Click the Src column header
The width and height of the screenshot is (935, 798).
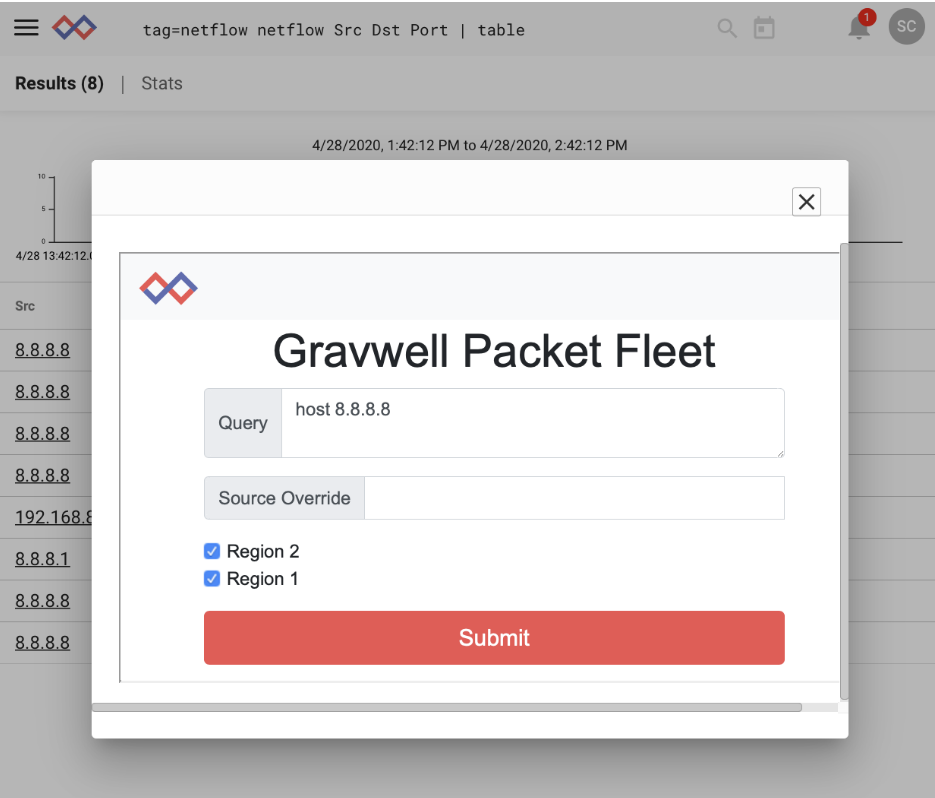pos(25,306)
